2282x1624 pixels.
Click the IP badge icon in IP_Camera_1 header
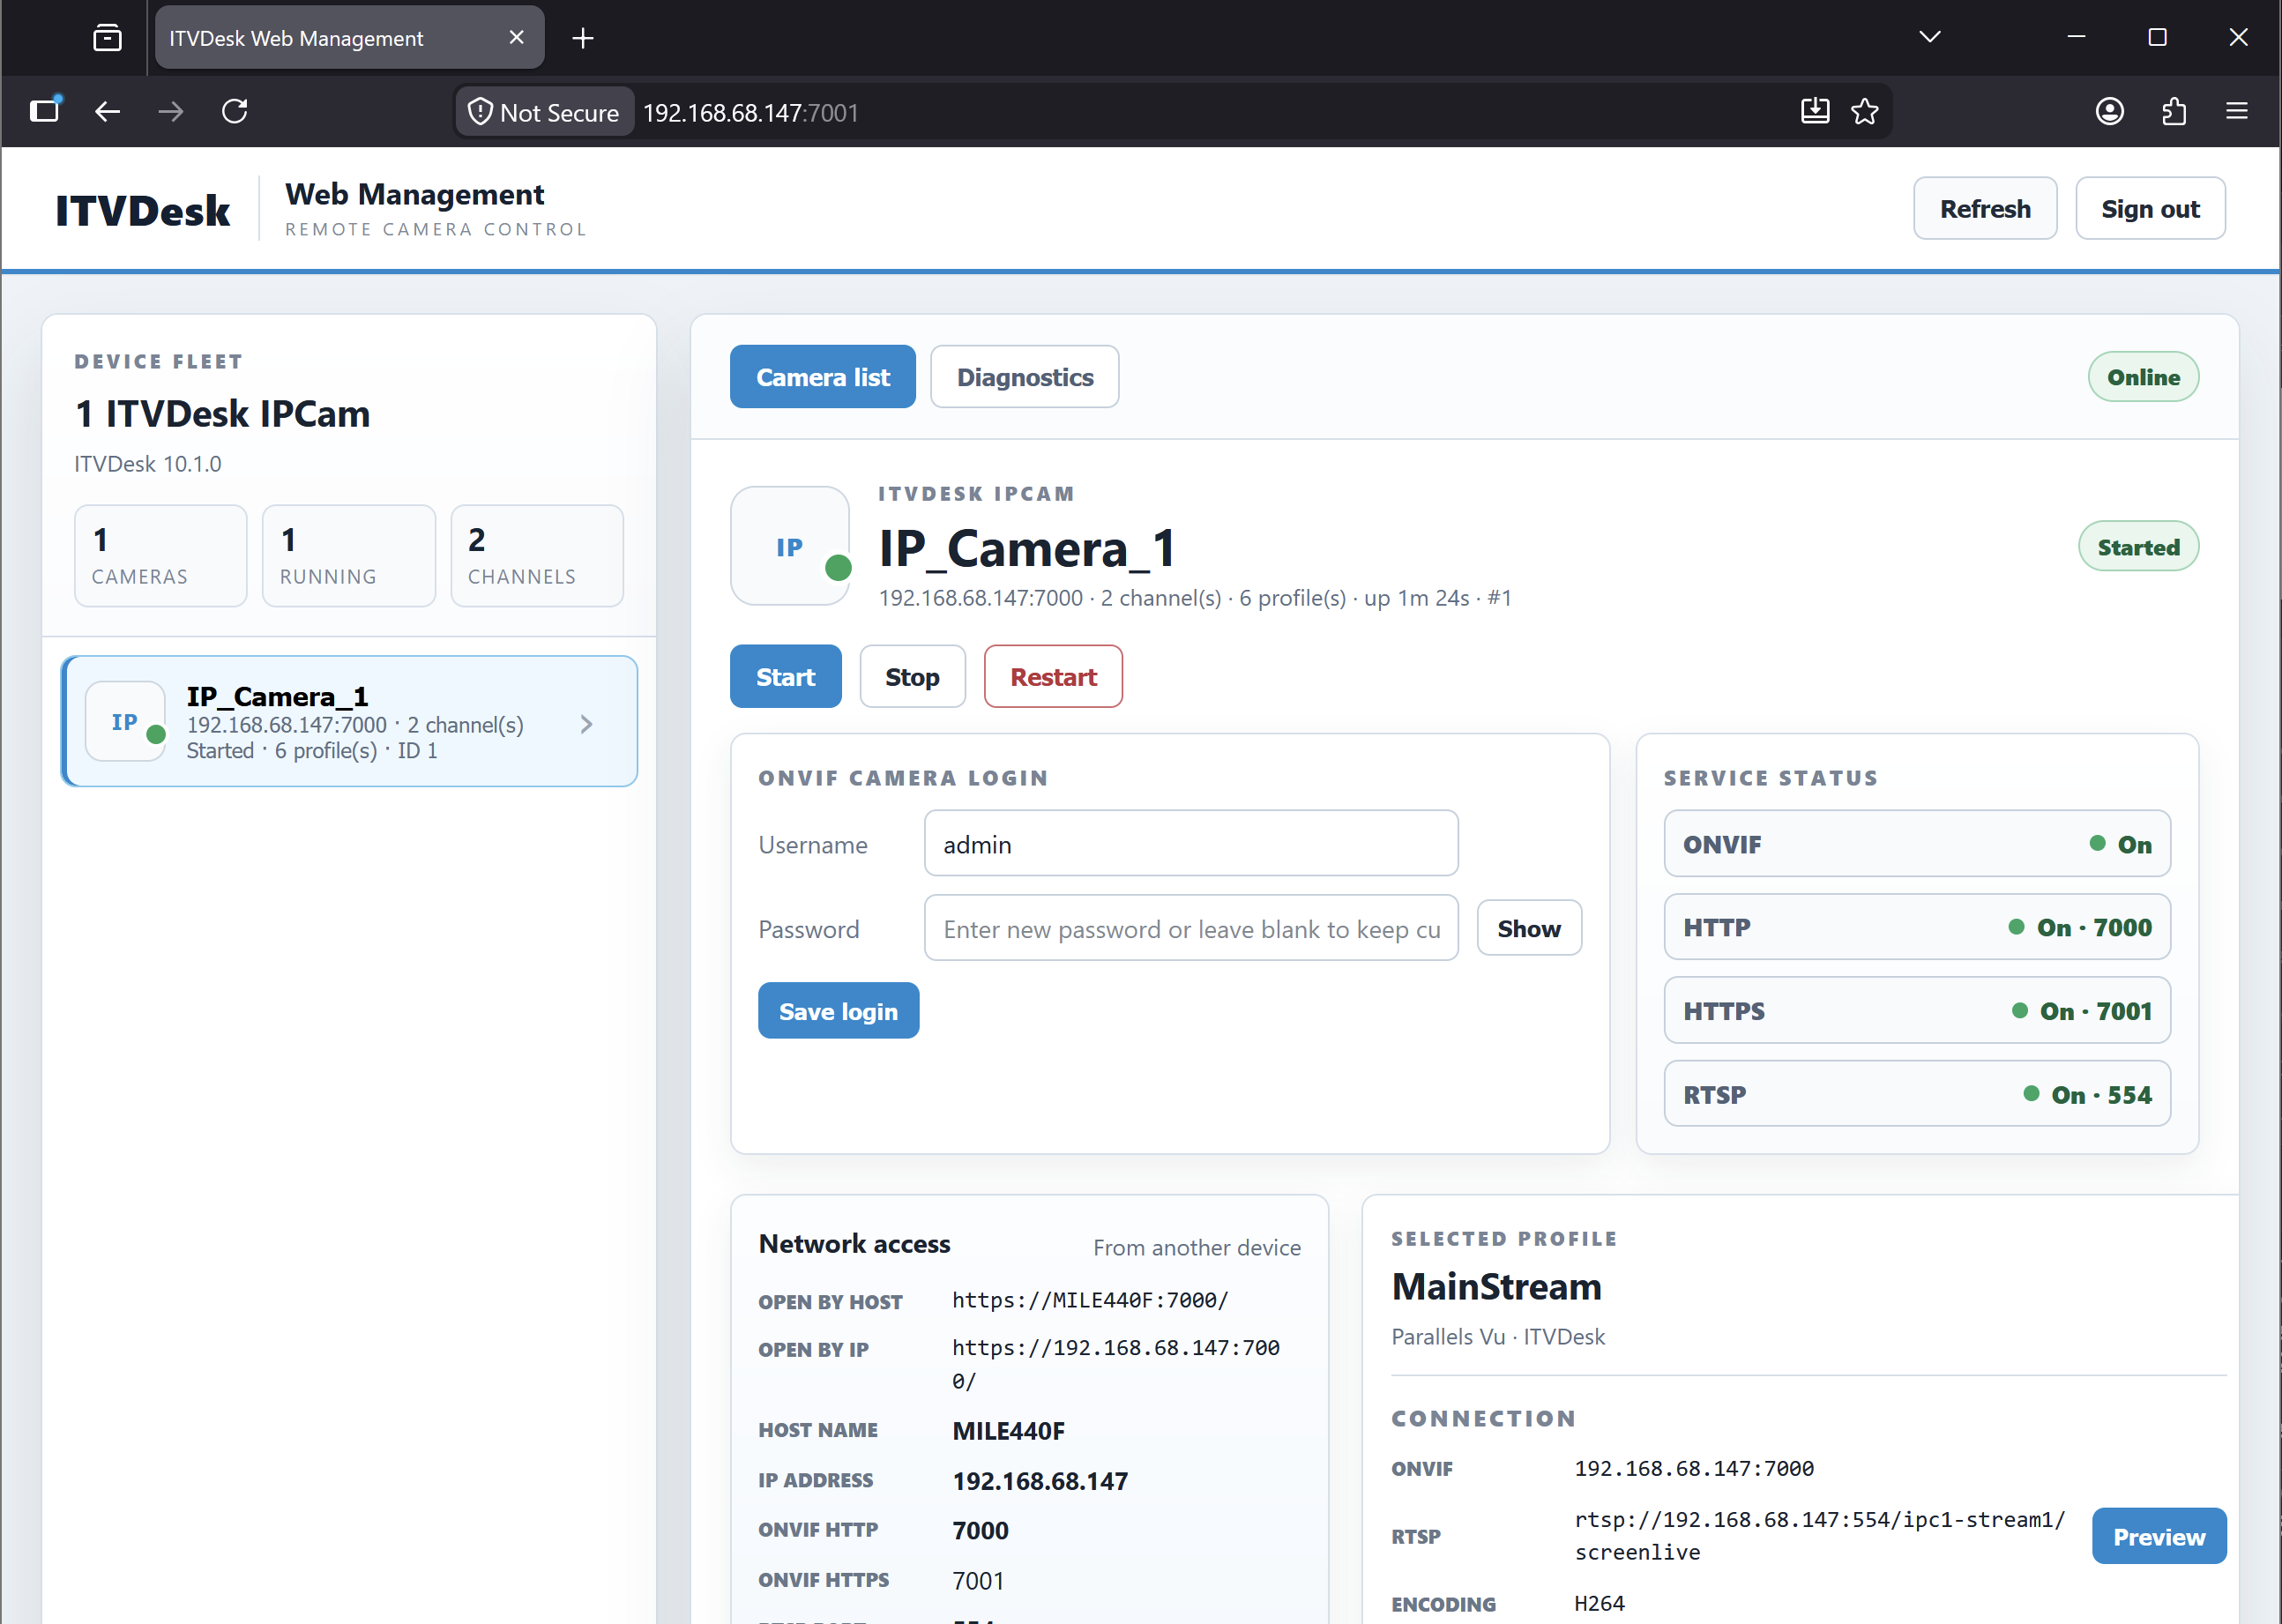(x=790, y=546)
